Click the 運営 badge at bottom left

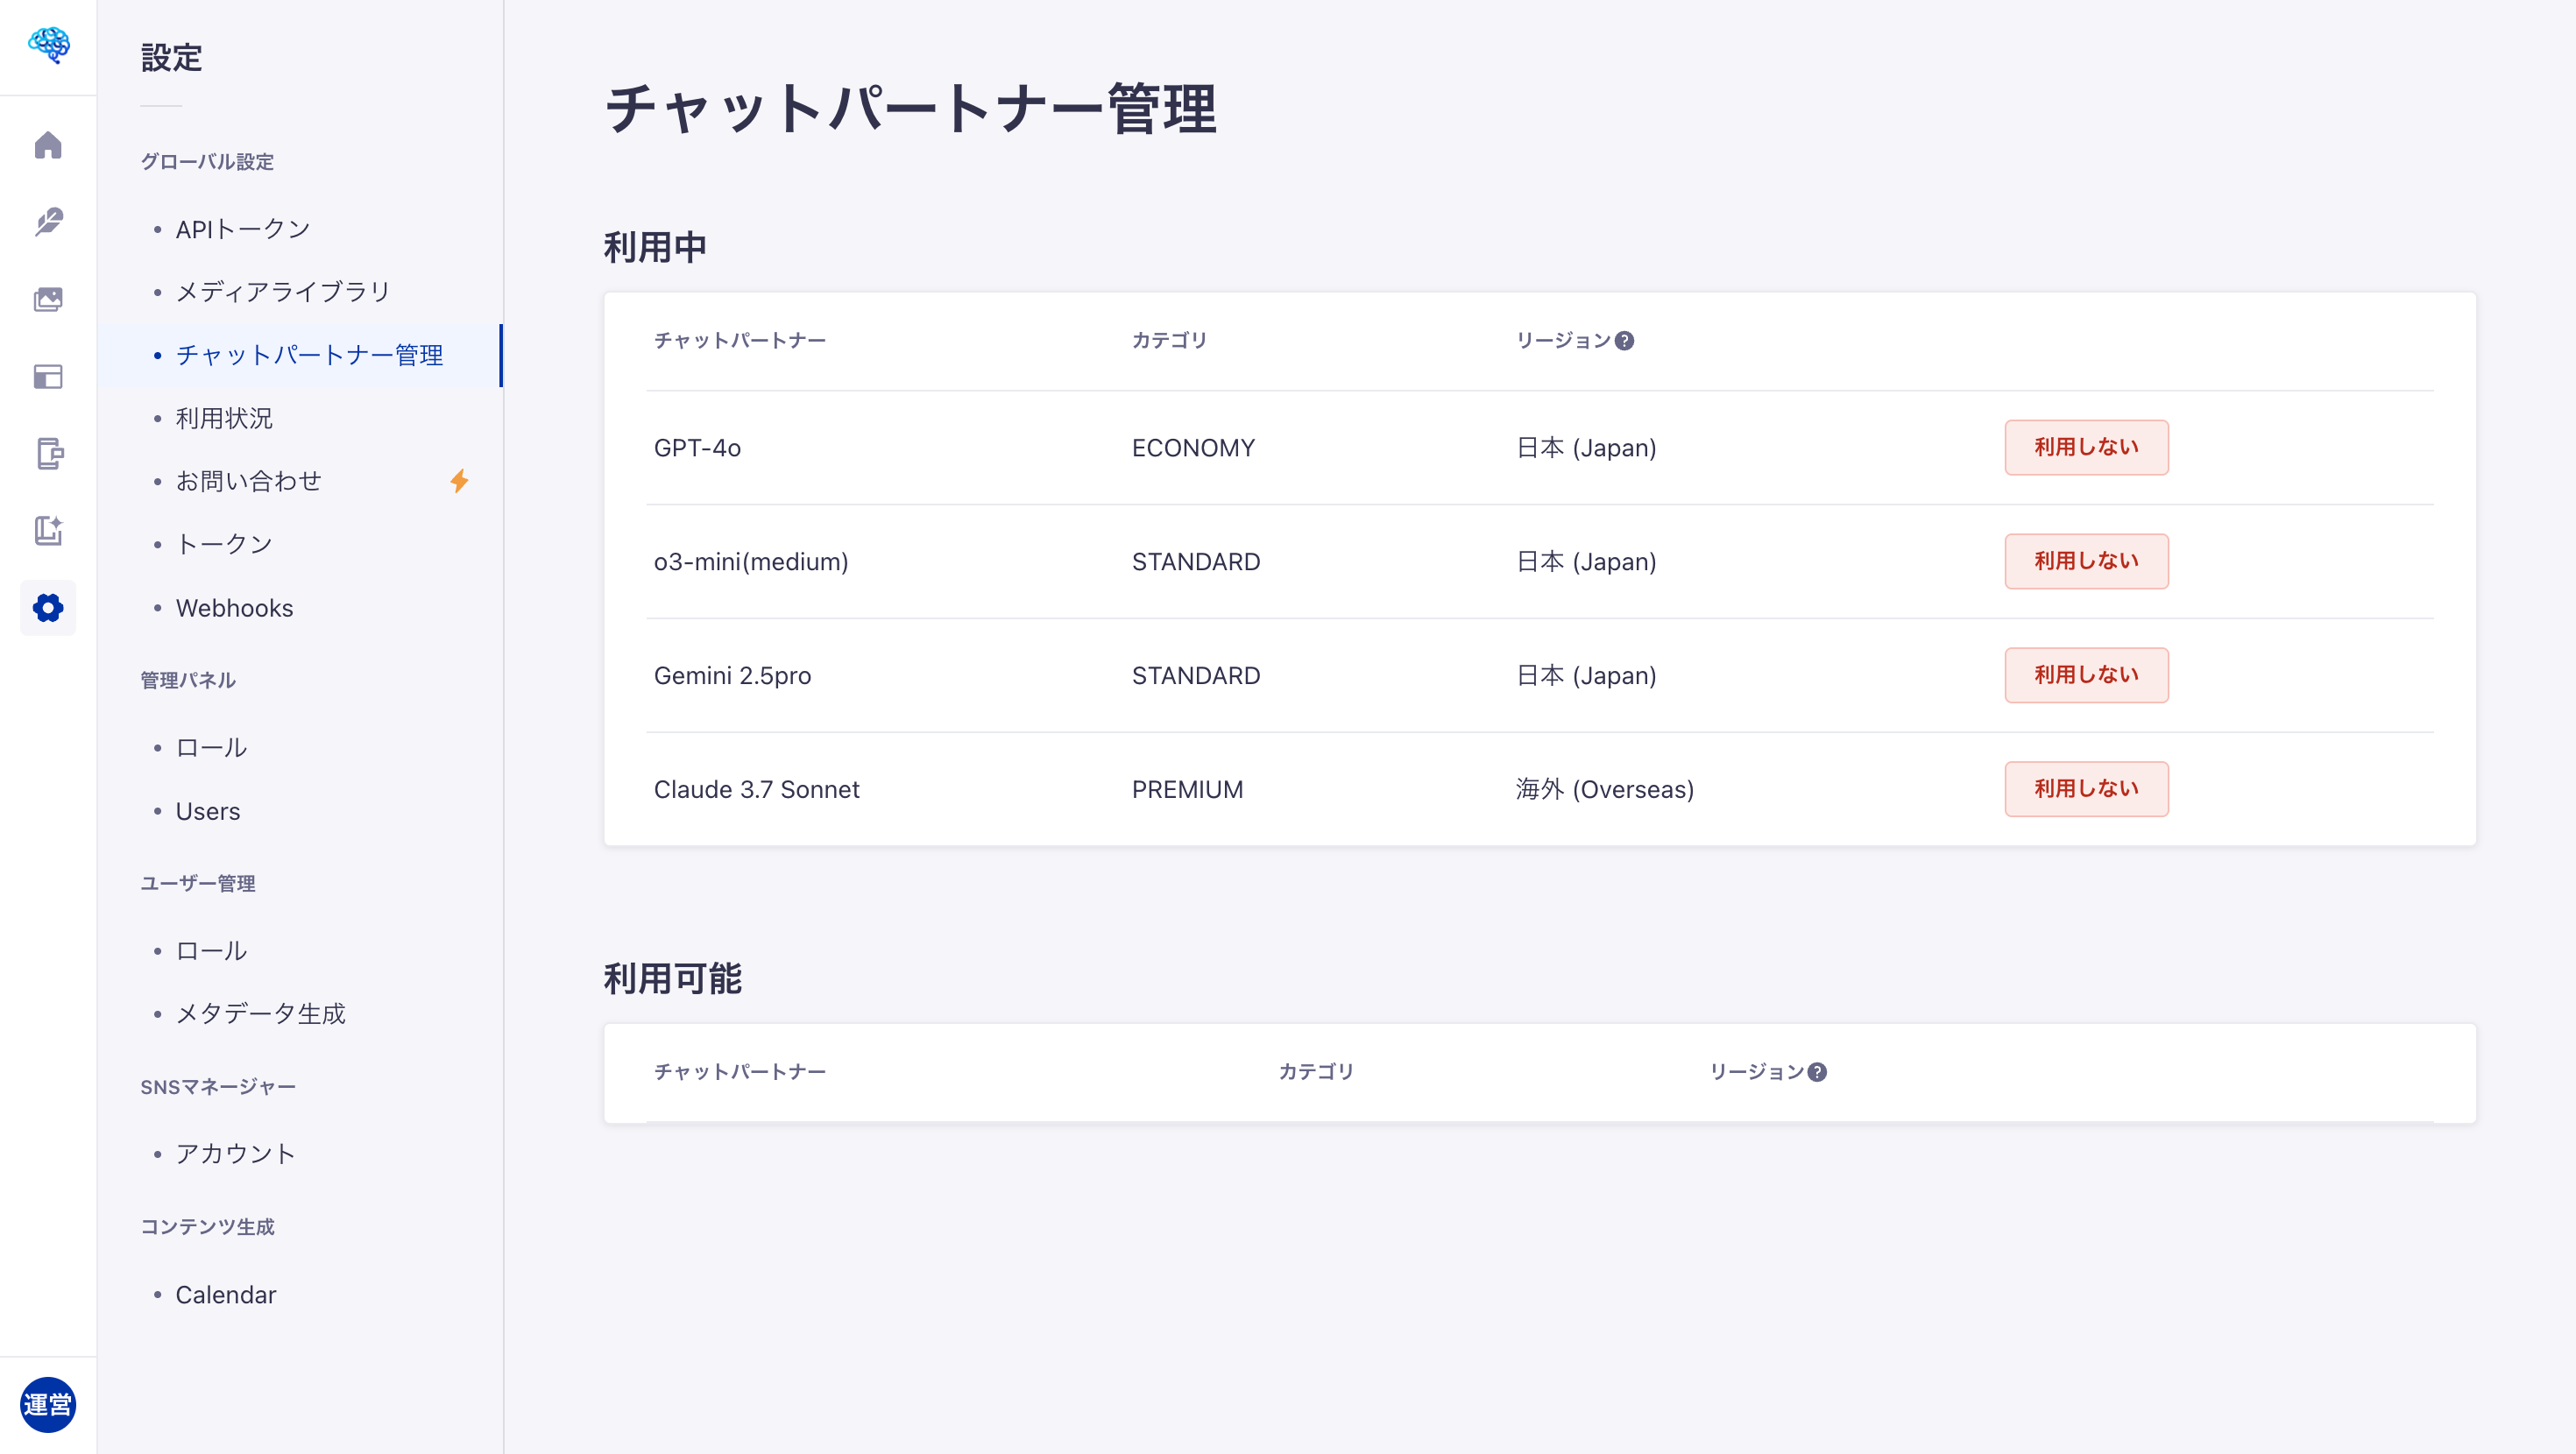(x=47, y=1405)
